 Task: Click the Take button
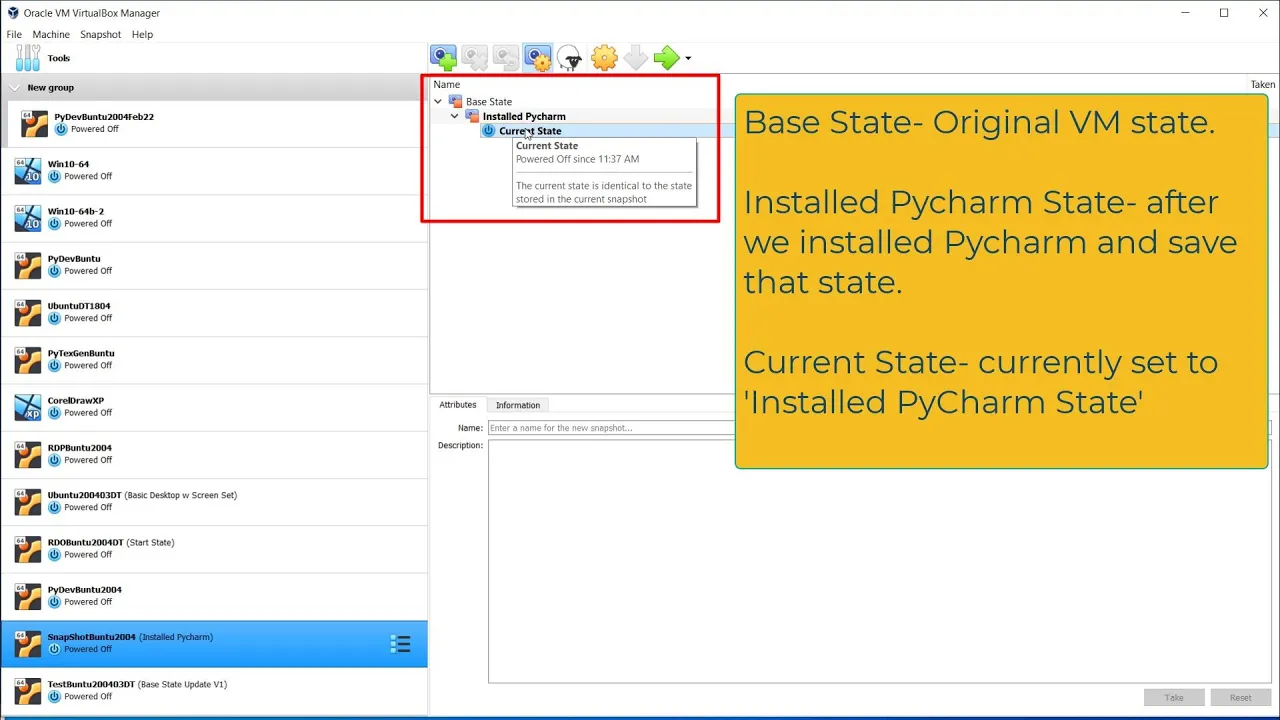(x=1174, y=698)
